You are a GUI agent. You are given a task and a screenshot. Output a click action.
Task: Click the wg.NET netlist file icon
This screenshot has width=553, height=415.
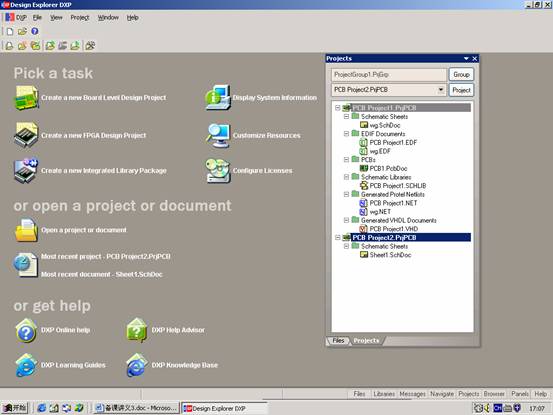point(364,212)
